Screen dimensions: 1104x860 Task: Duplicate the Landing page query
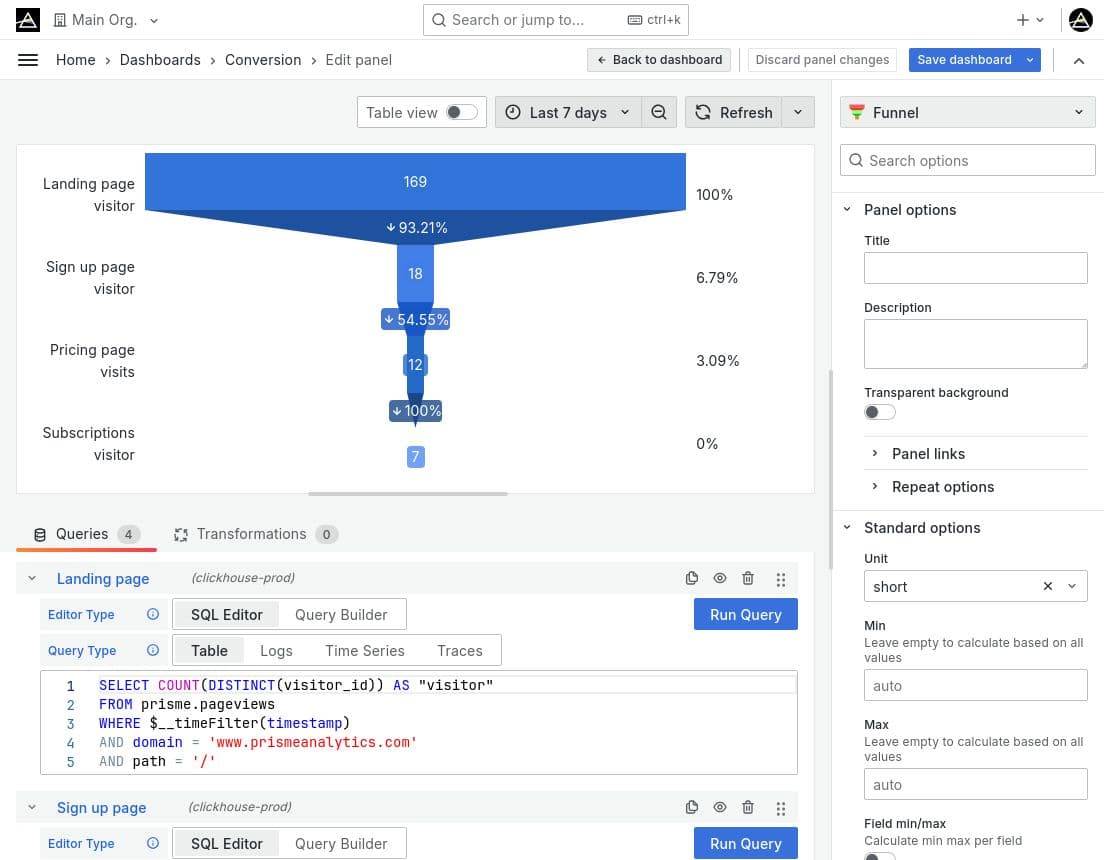point(691,578)
